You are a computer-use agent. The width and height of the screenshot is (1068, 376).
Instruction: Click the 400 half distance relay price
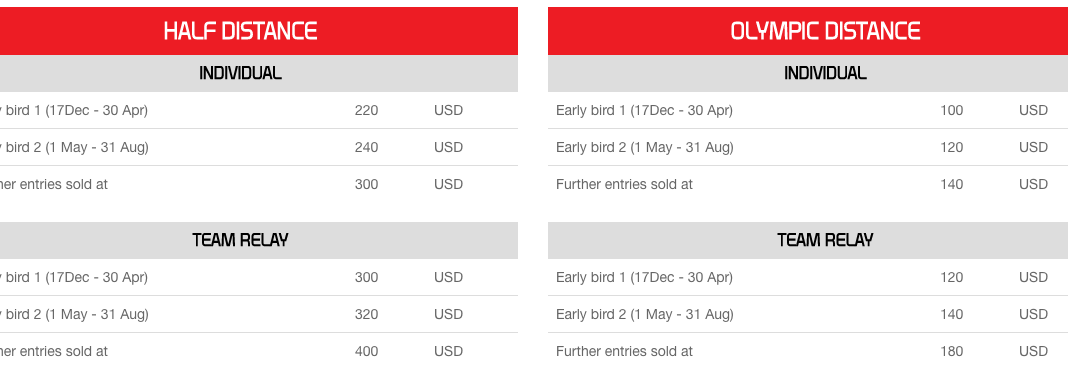pyautogui.click(x=366, y=351)
